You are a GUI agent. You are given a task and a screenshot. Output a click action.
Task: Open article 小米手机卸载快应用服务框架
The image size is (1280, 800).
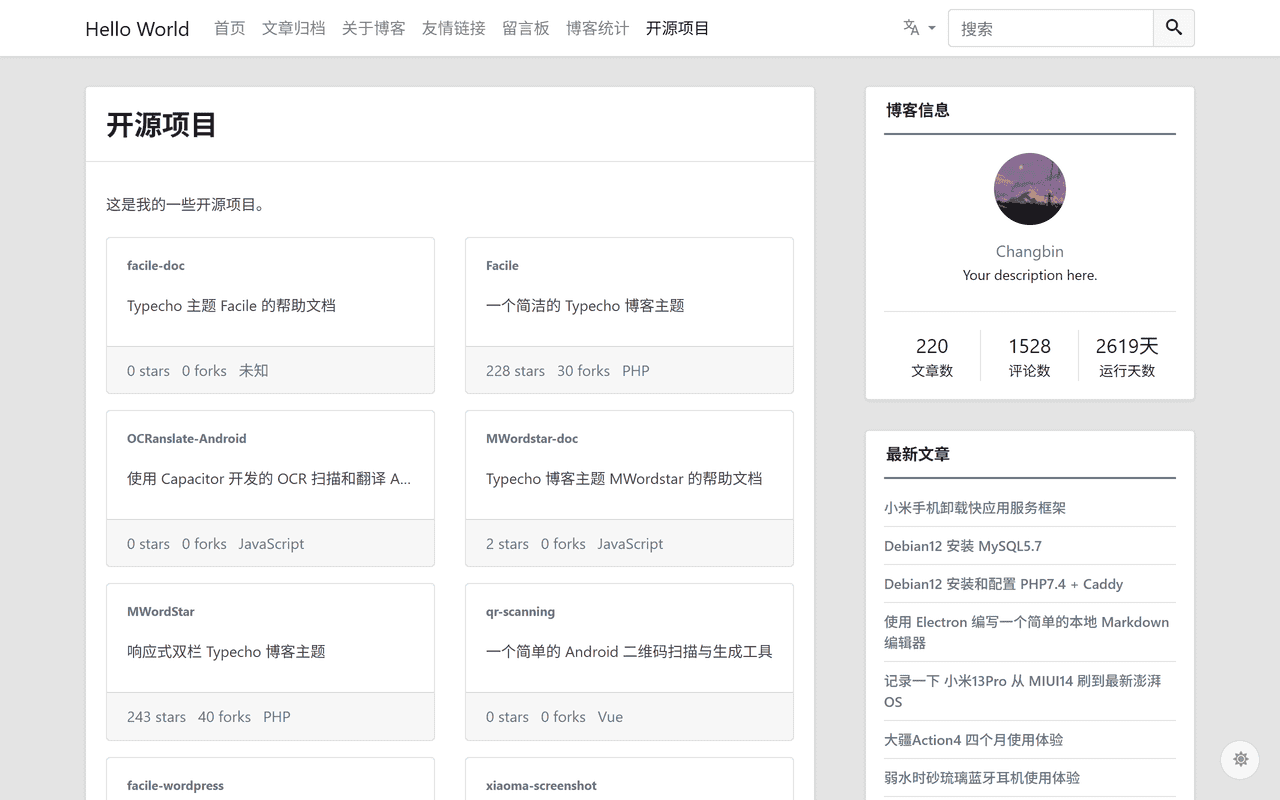coord(975,507)
